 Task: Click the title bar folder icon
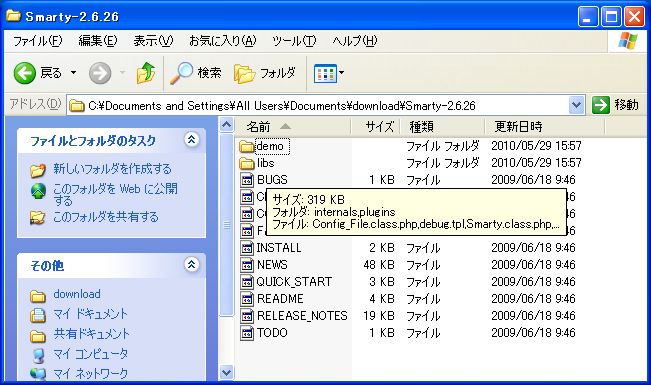13,16
